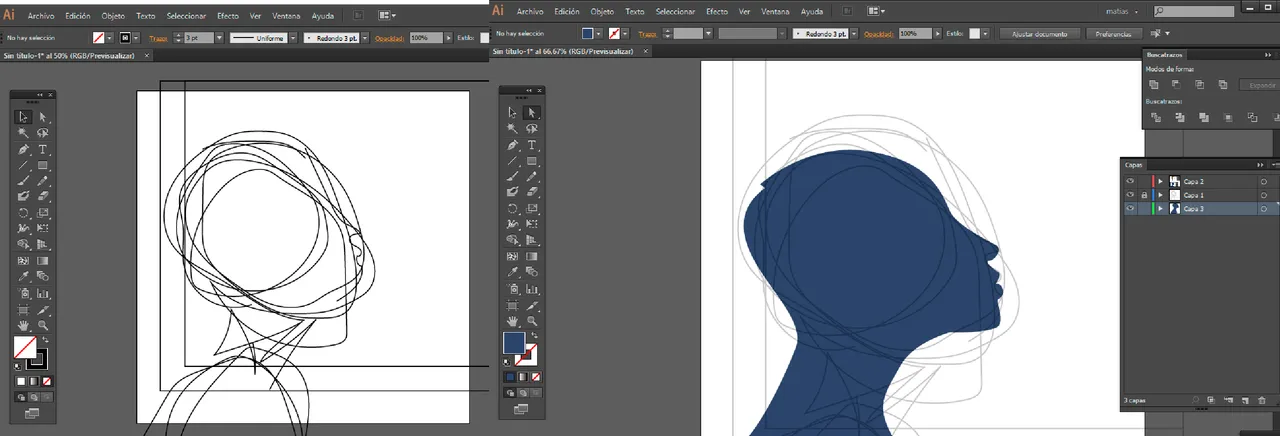Choose Selection tool in right window toolbox
This screenshot has height=436, width=1280.
(x=512, y=113)
